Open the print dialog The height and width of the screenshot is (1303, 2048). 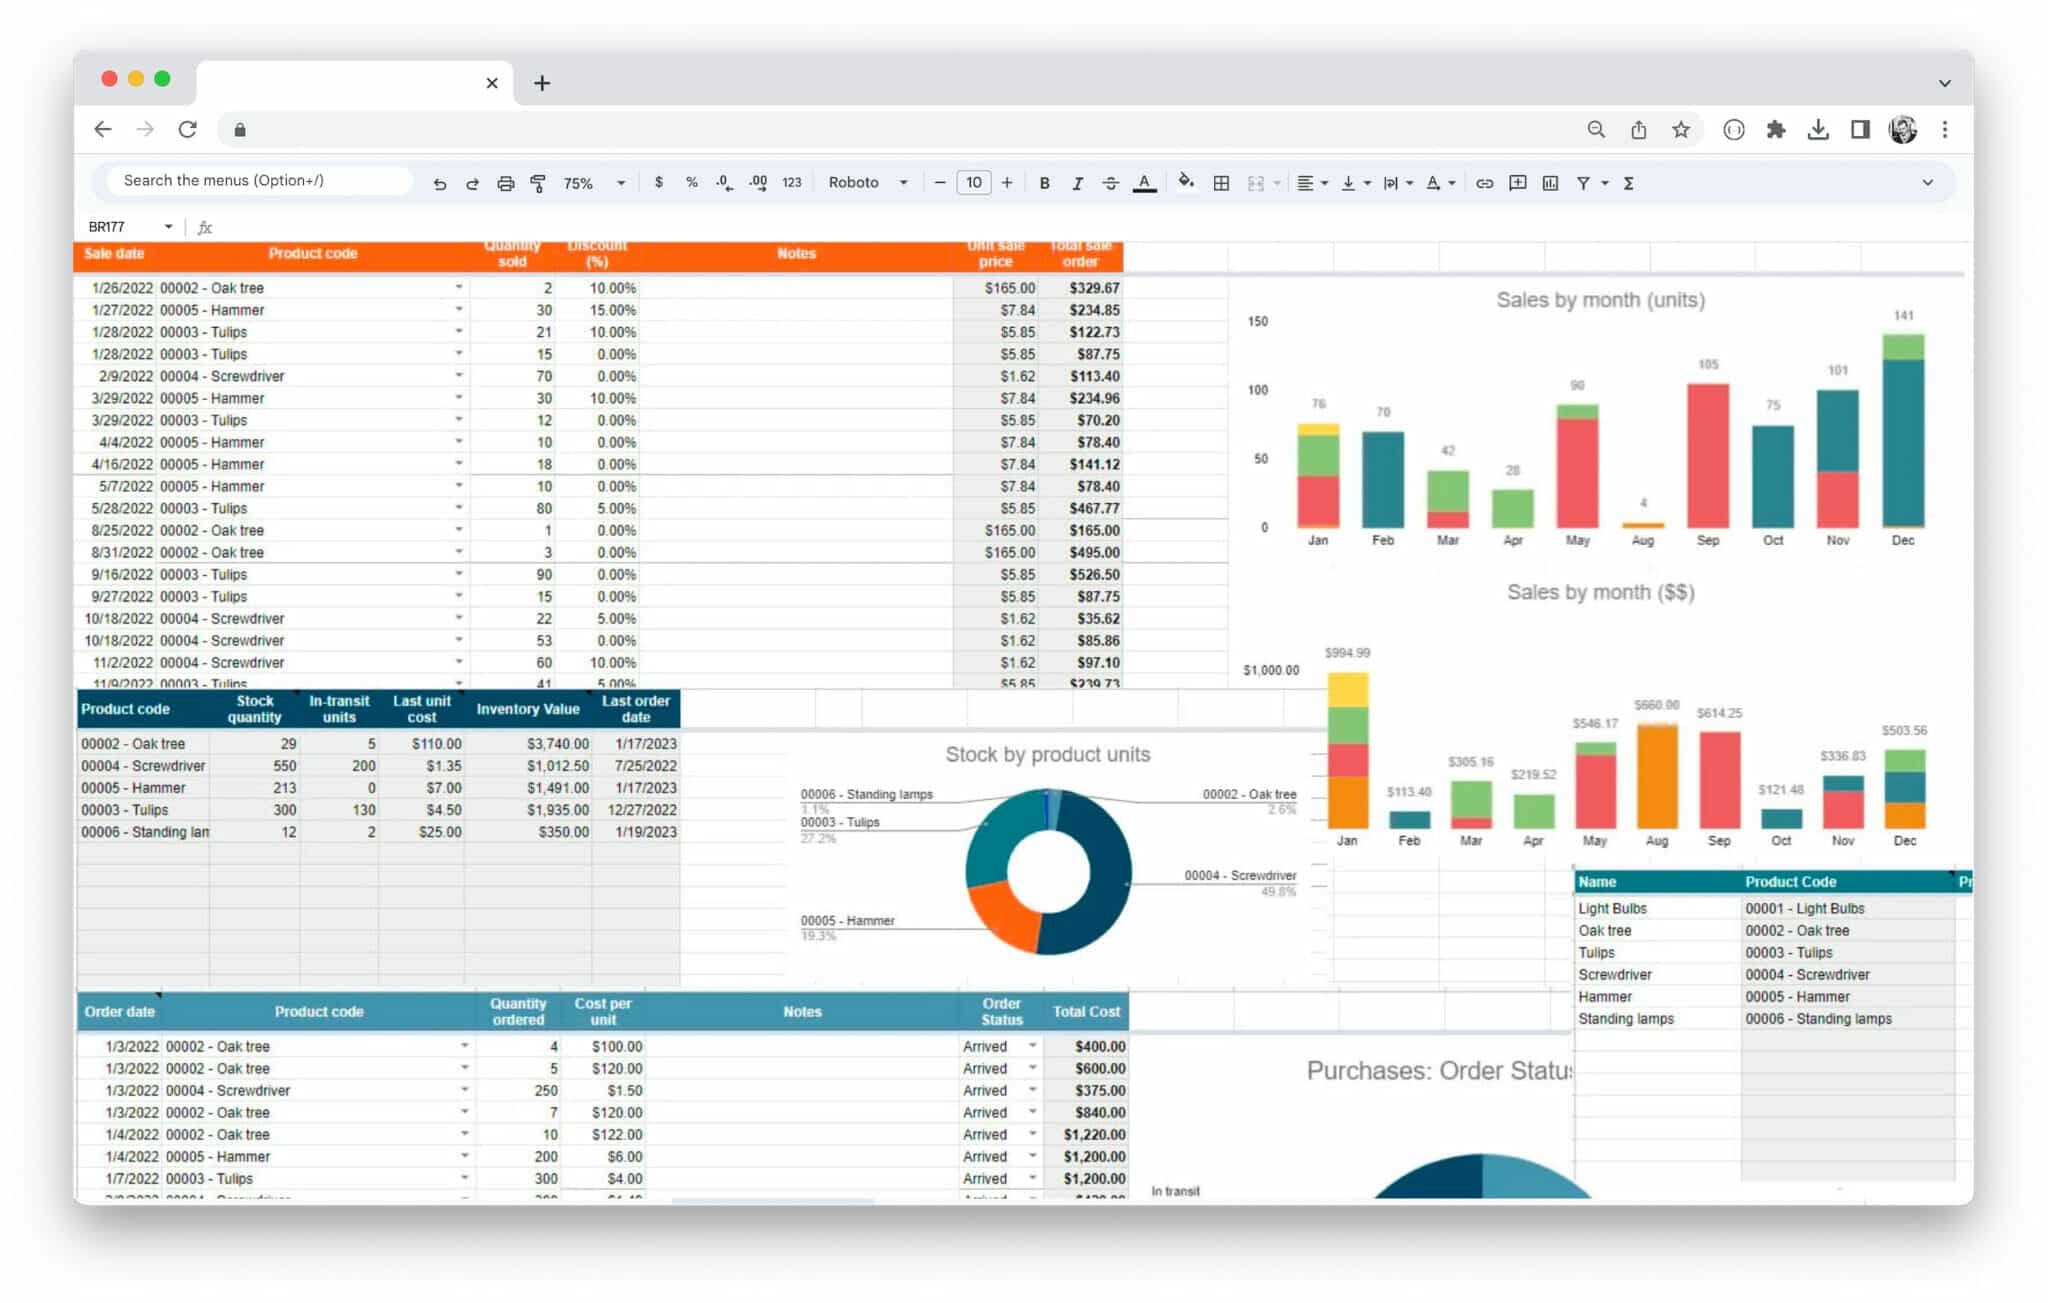pyautogui.click(x=505, y=183)
